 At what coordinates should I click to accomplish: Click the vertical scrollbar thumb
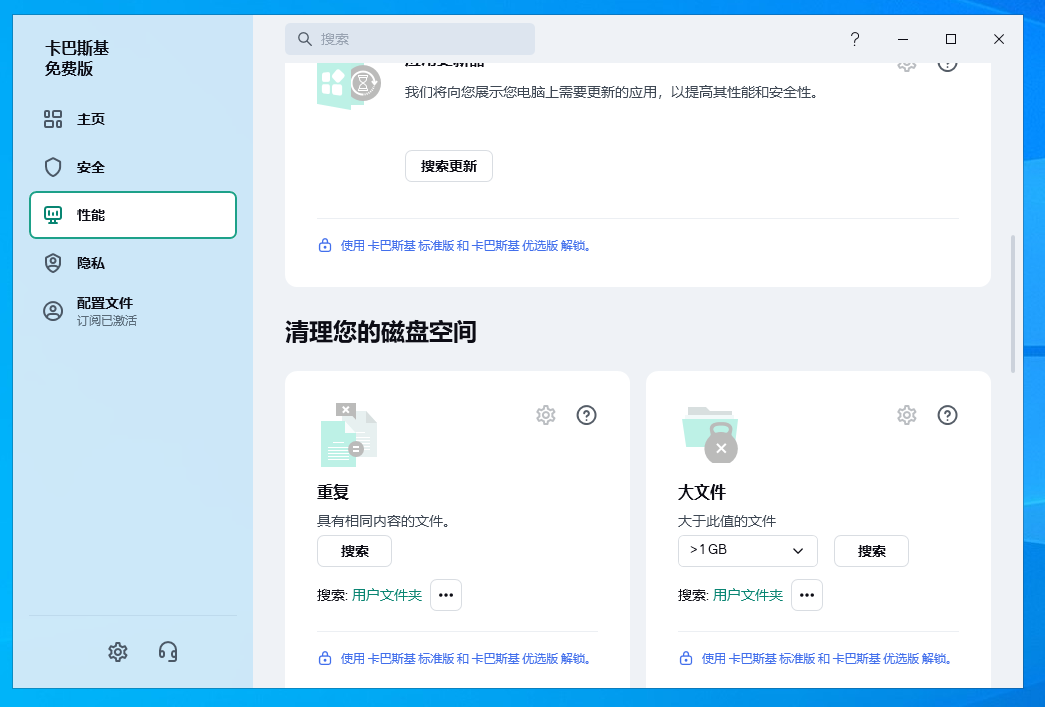coord(1013,304)
